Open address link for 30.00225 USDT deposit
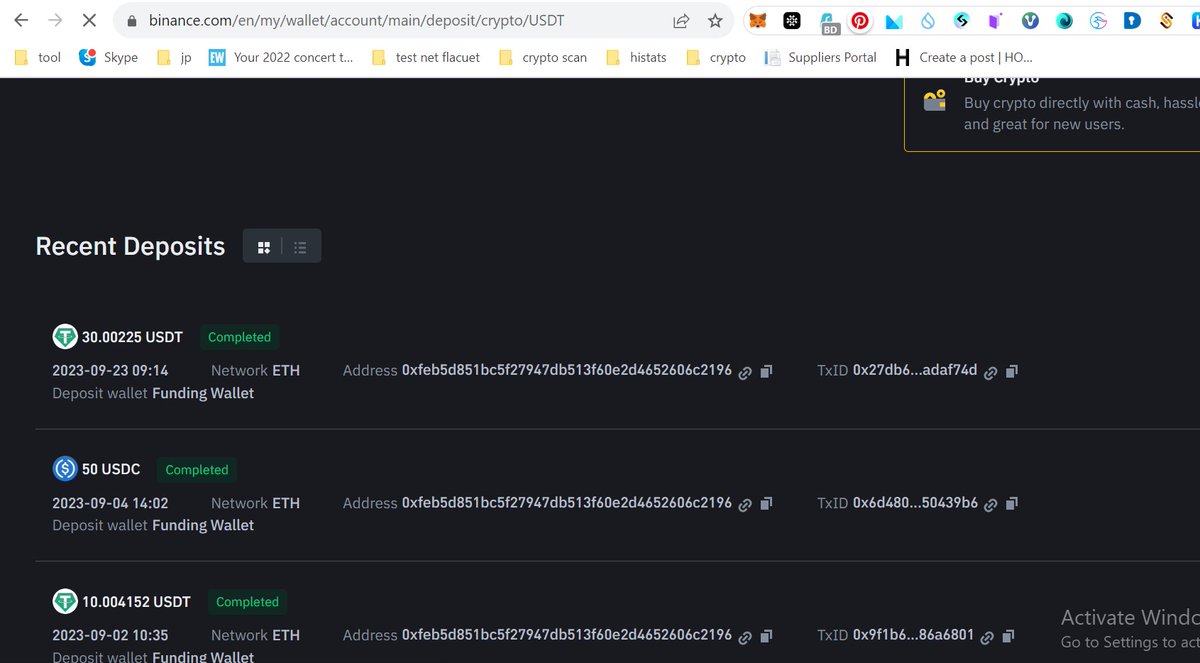Screen dimensions: 1200x663 pos(745,372)
